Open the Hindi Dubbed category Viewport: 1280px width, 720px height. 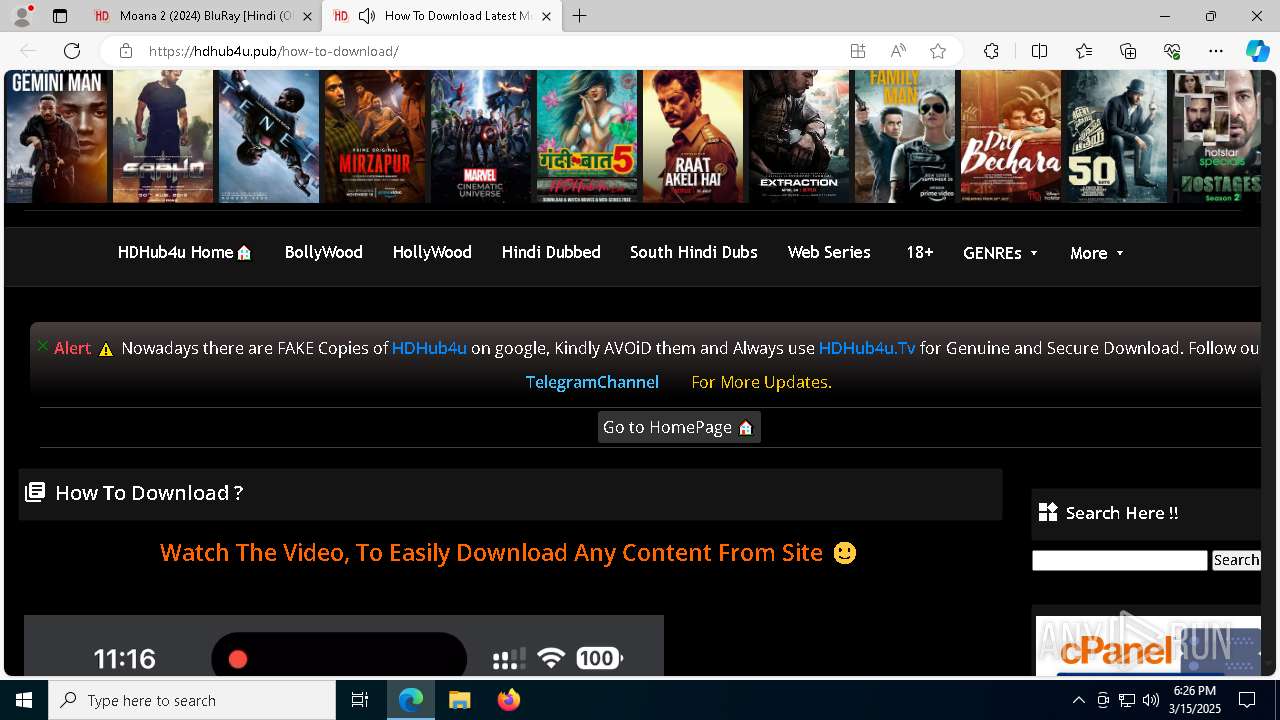551,253
